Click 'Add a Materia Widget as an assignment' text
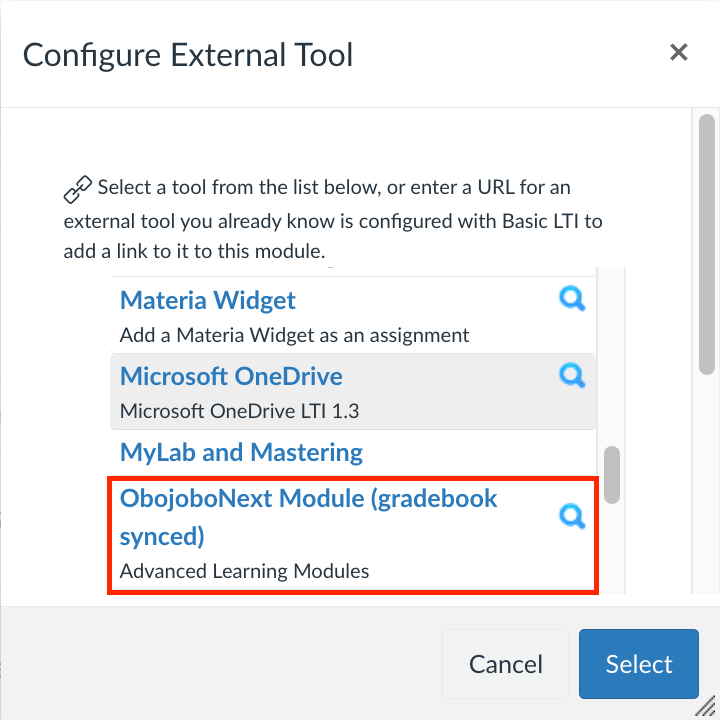The image size is (720, 720). [x=294, y=335]
